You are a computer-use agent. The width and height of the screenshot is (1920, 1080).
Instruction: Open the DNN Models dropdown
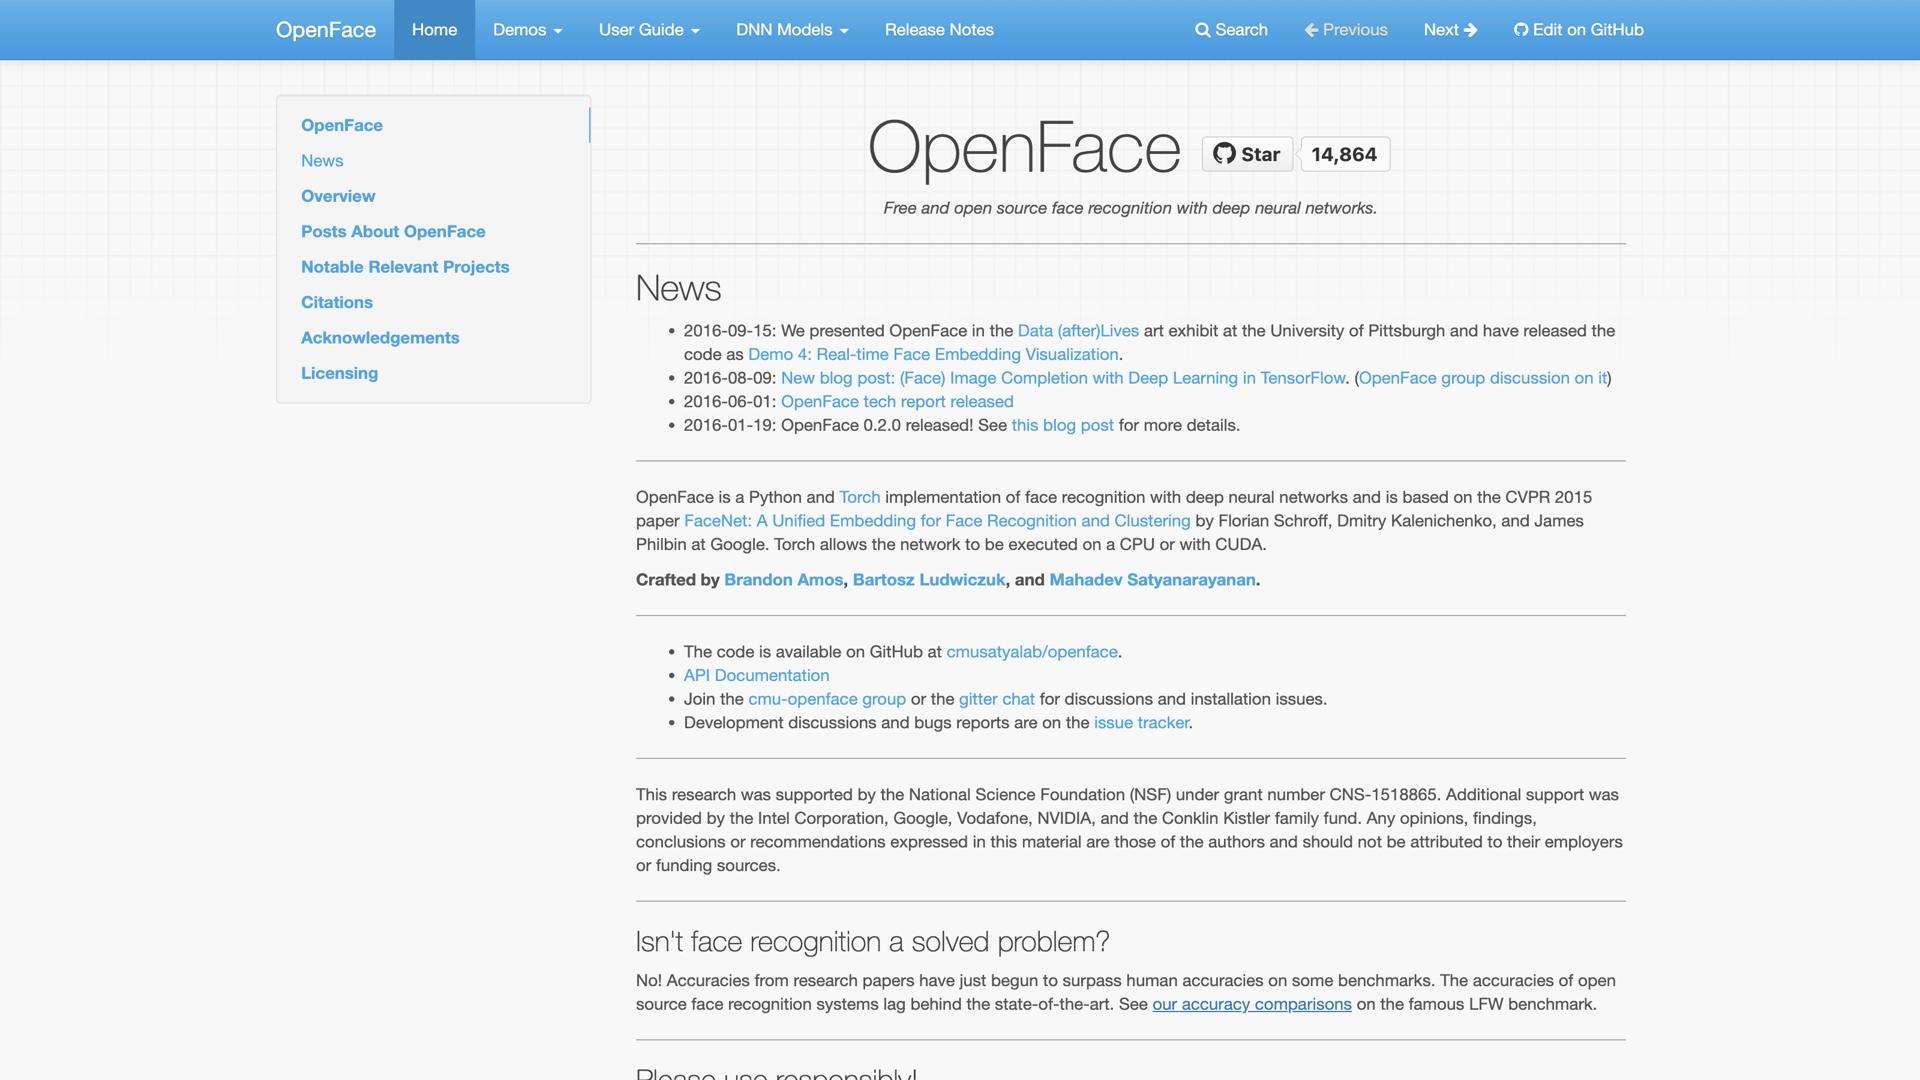(x=791, y=30)
